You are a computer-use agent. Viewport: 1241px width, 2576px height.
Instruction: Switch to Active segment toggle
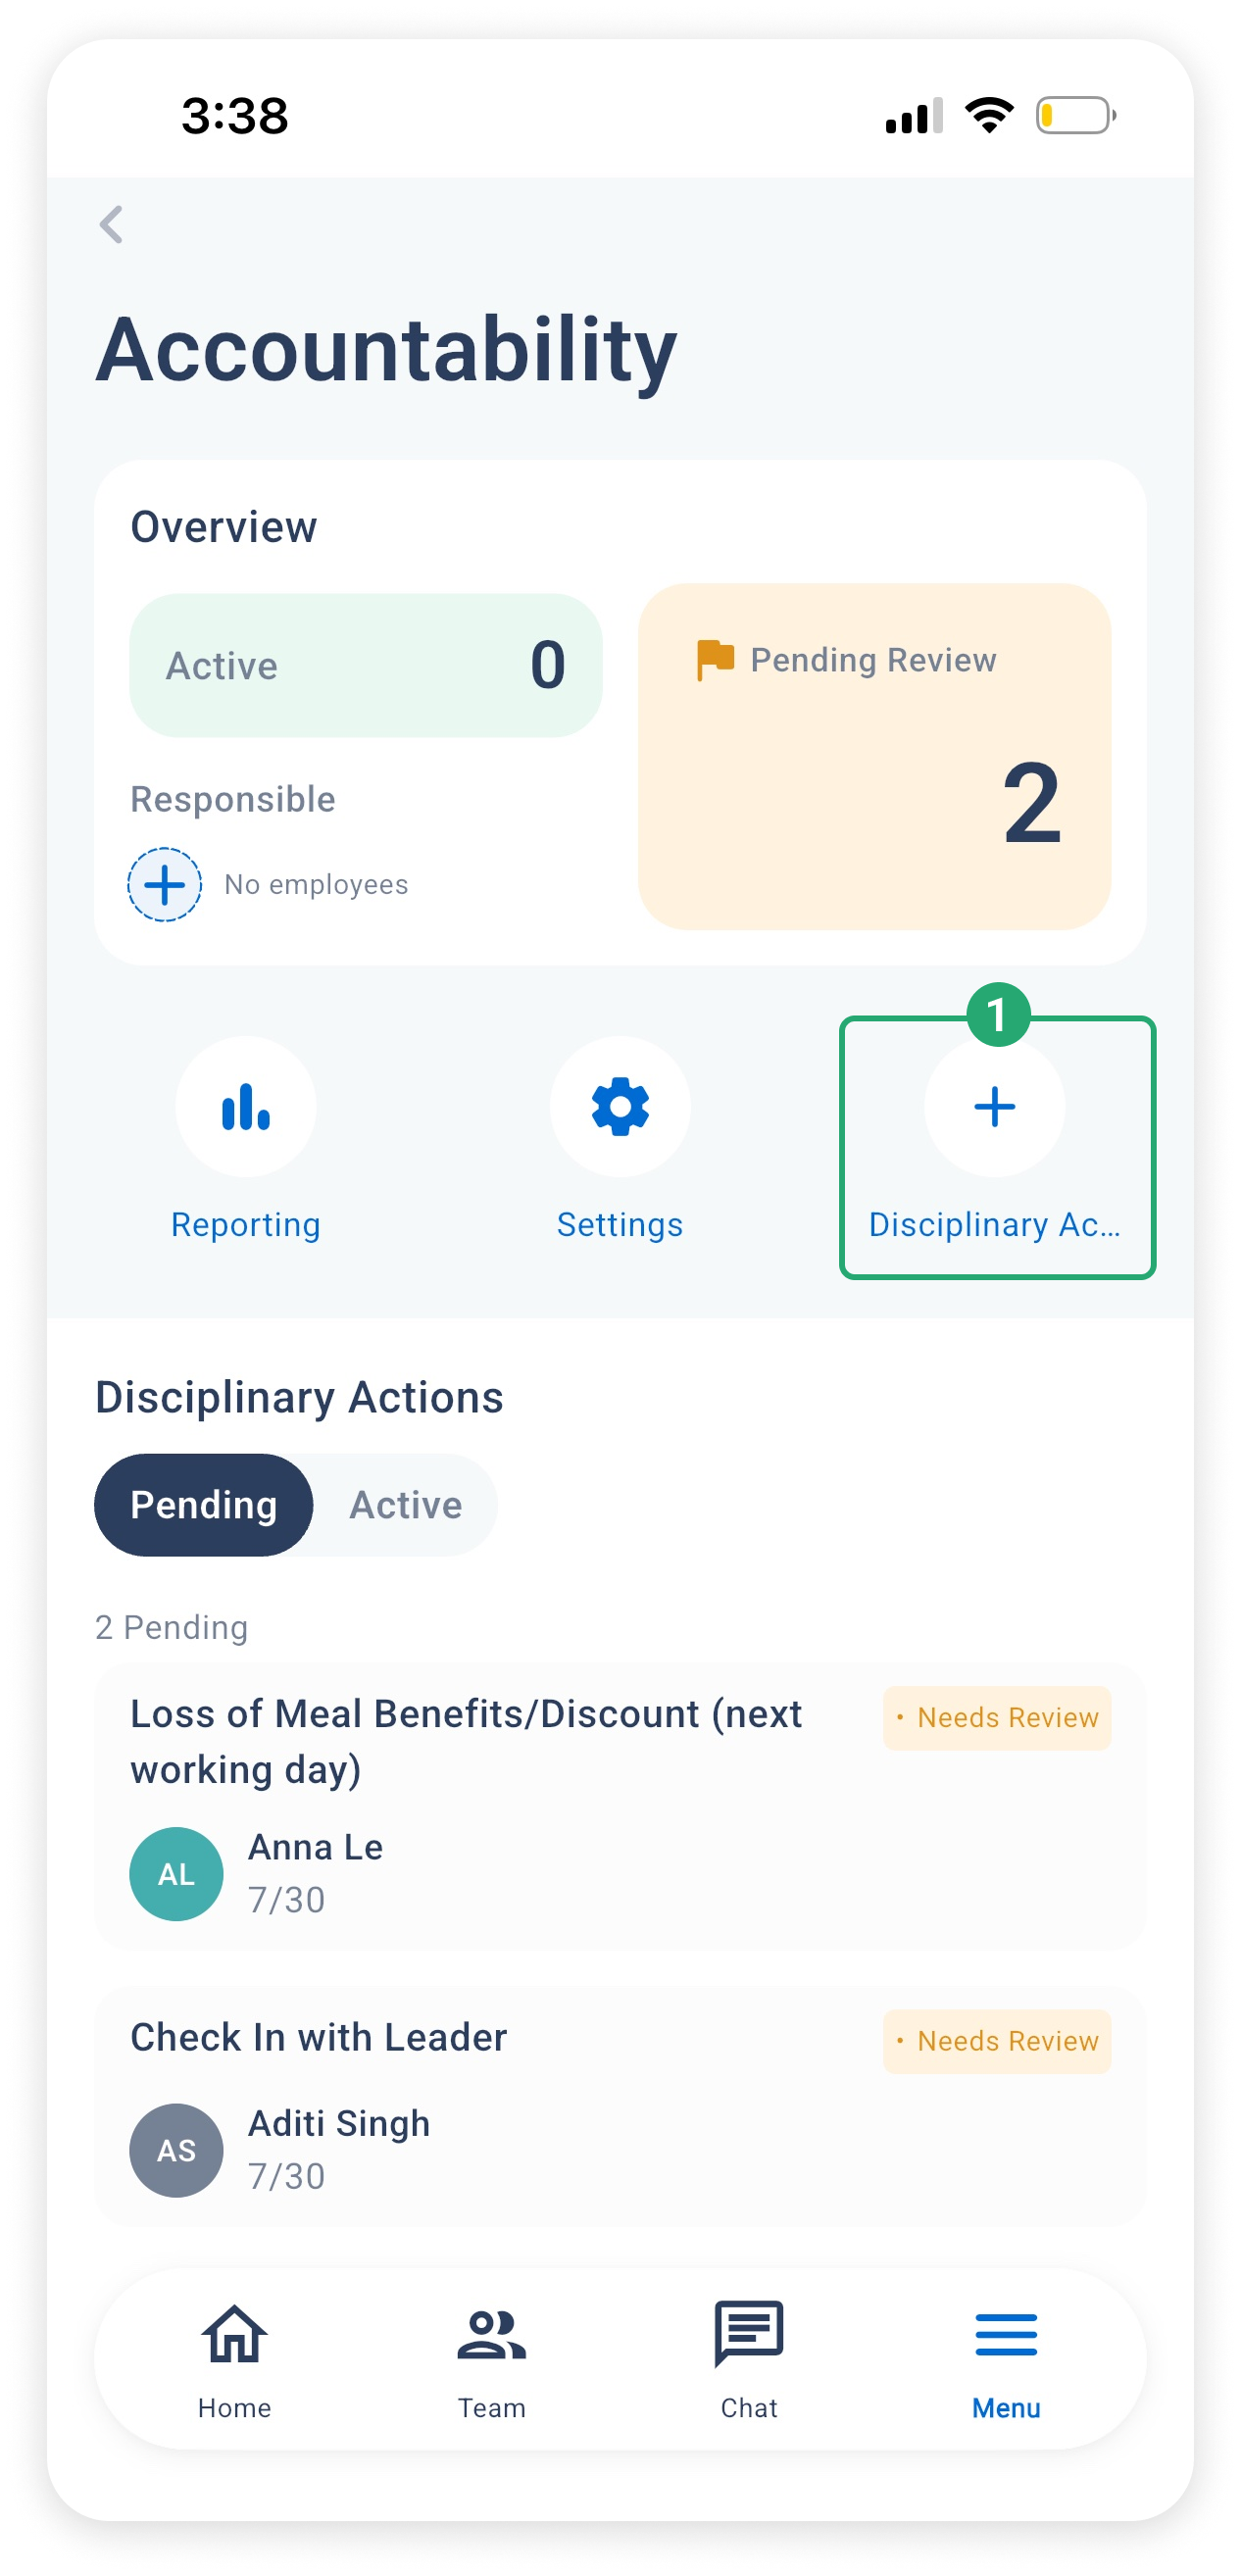tap(406, 1504)
